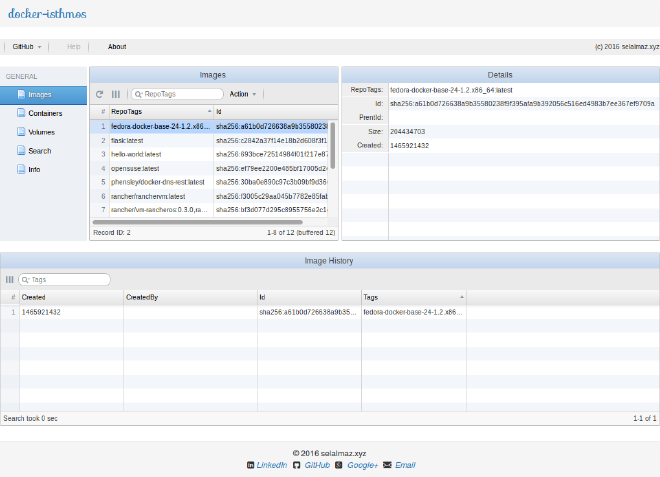Screen dimensions: 660x477
Task: Select Images in the sidebar
Action: pyautogui.click(x=43, y=95)
